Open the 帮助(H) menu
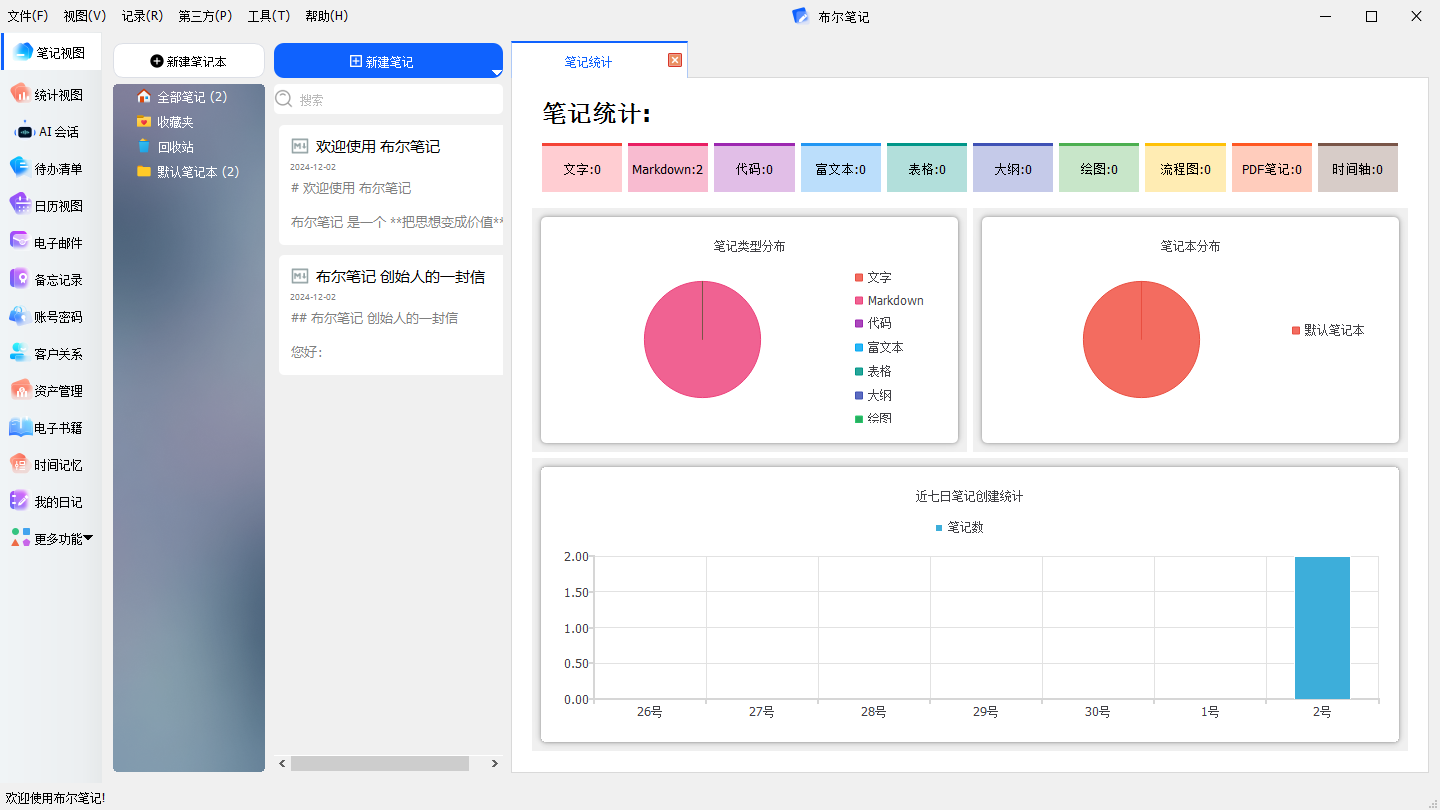 327,16
